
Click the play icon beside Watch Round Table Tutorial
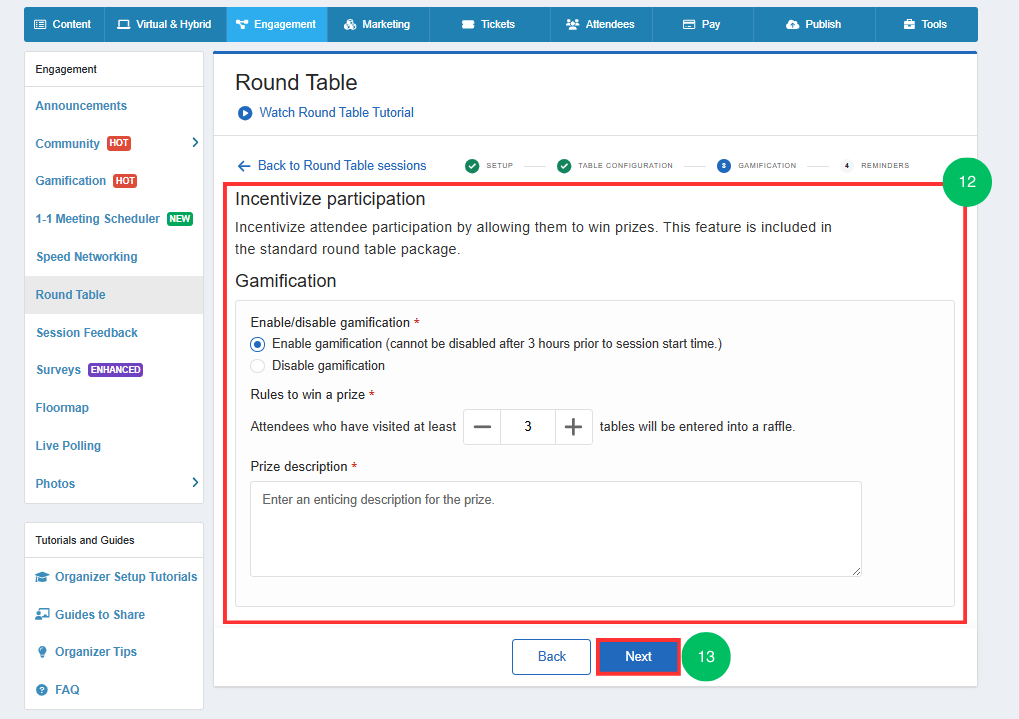click(245, 113)
